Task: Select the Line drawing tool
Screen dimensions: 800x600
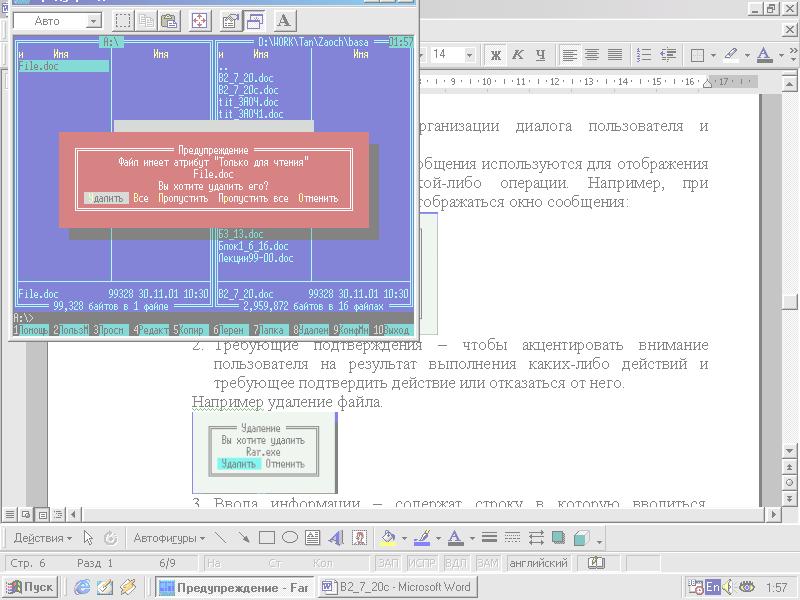Action: (x=220, y=537)
